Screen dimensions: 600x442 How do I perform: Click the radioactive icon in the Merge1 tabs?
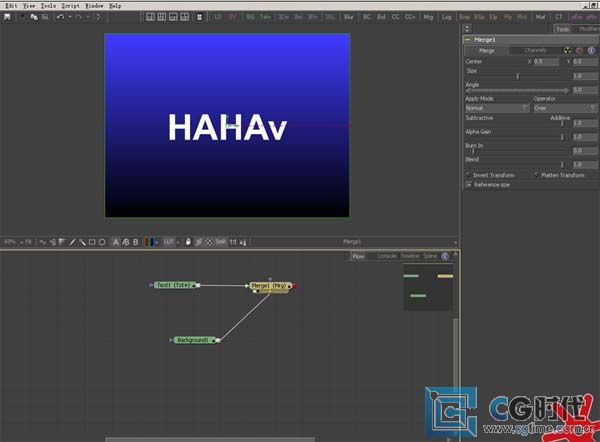click(567, 51)
